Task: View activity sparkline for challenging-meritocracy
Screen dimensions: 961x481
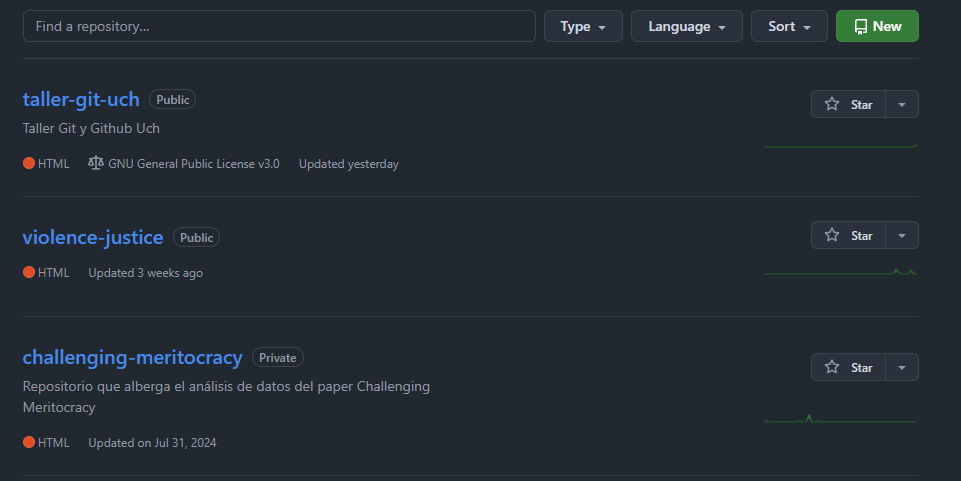Action: point(840,419)
